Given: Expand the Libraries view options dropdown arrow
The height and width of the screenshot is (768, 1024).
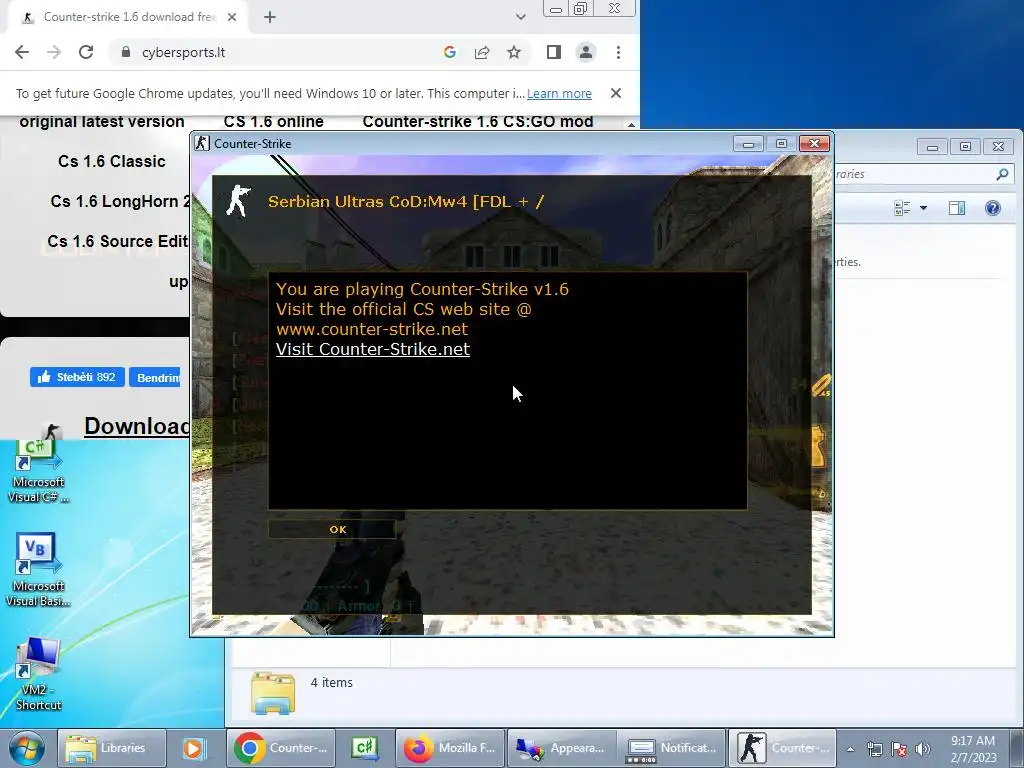Looking at the screenshot, I should [923, 208].
